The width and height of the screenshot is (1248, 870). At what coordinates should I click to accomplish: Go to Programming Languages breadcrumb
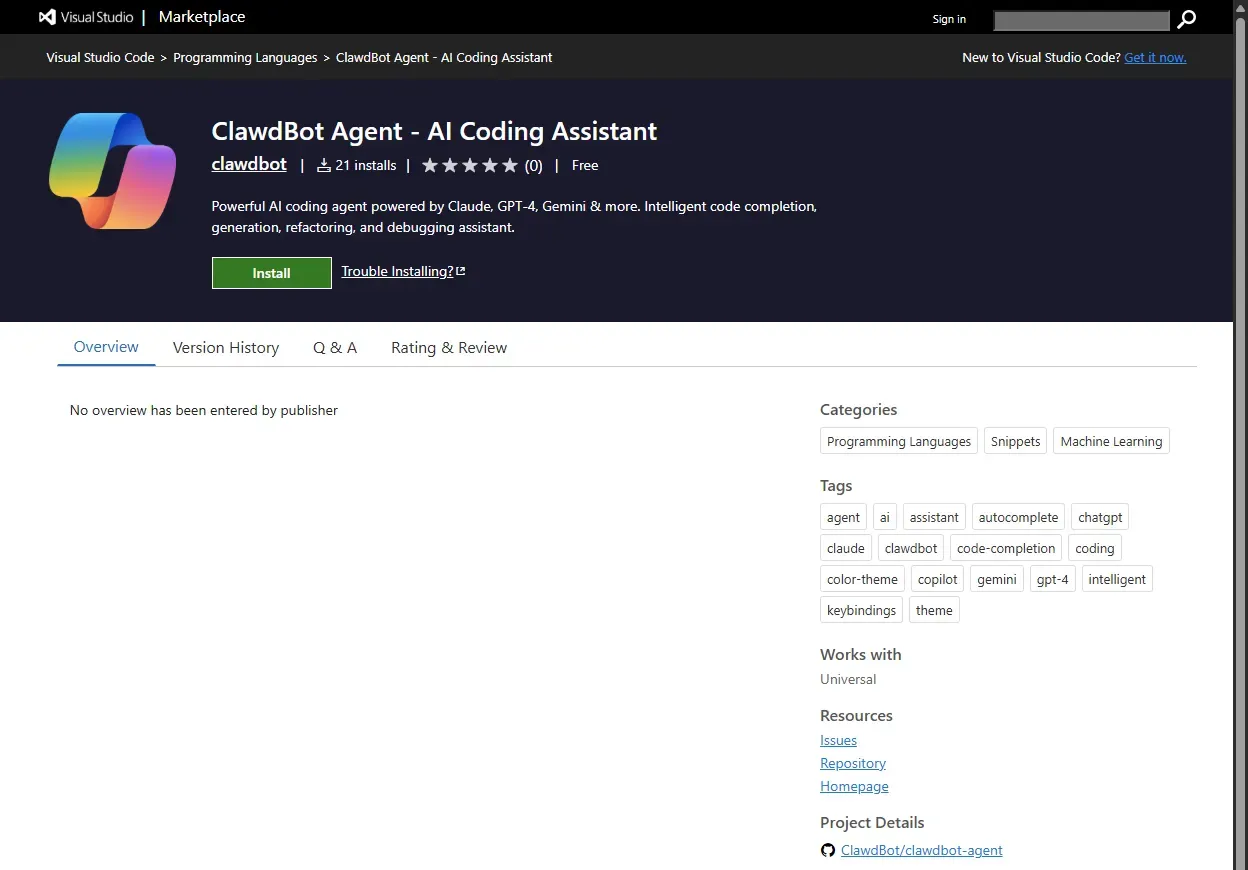[x=245, y=58]
